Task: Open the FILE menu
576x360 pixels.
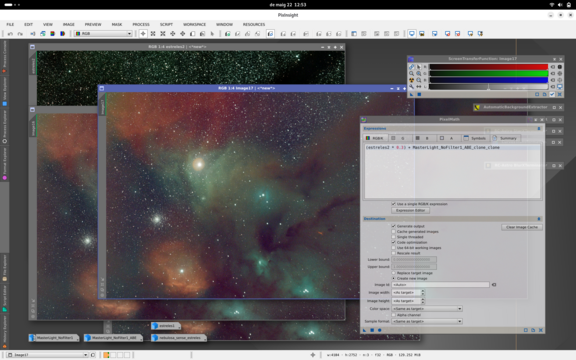Action: click(10, 25)
